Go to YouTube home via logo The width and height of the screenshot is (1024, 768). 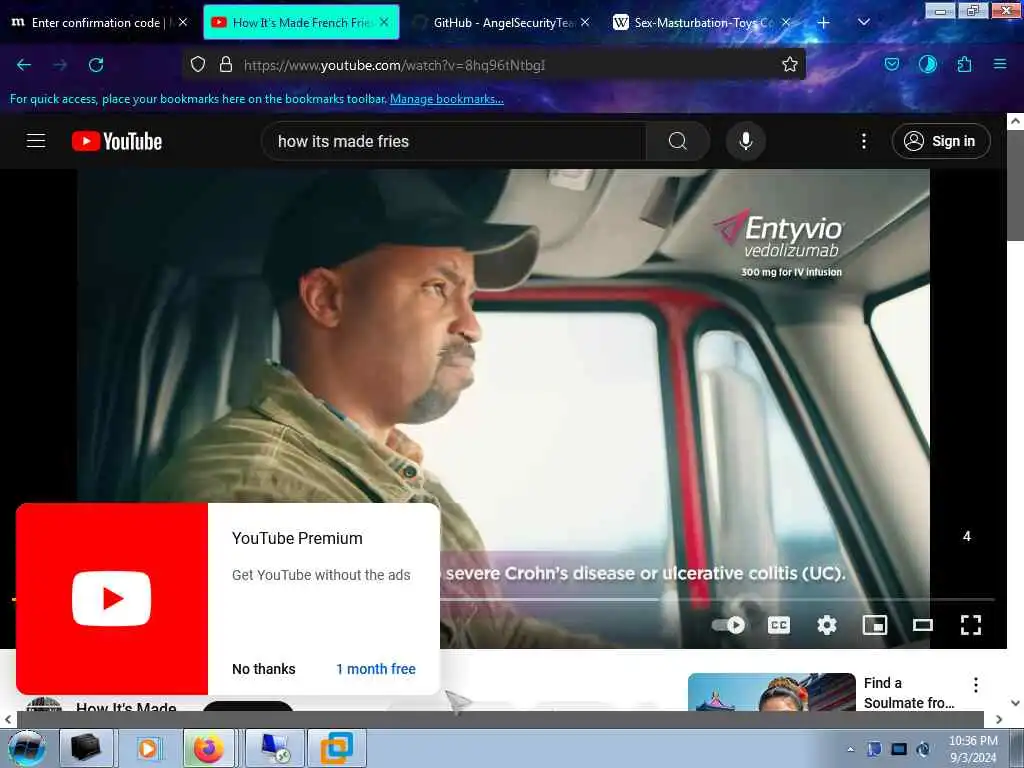tap(117, 141)
